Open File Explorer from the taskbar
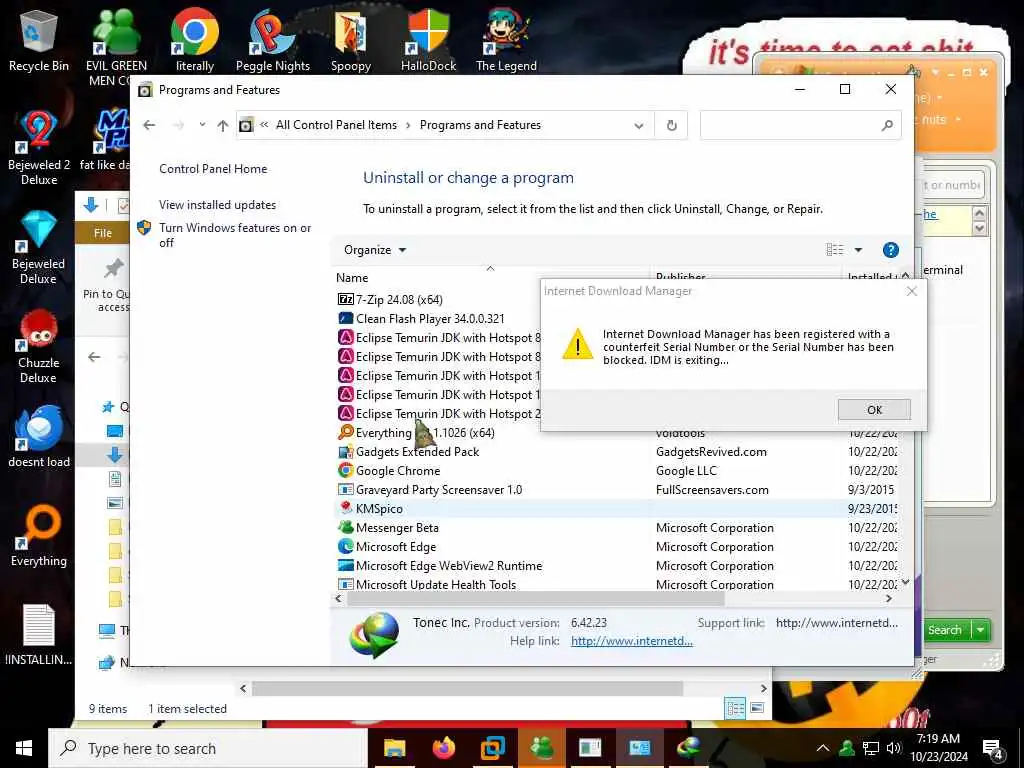Image resolution: width=1024 pixels, height=768 pixels. pyautogui.click(x=394, y=748)
